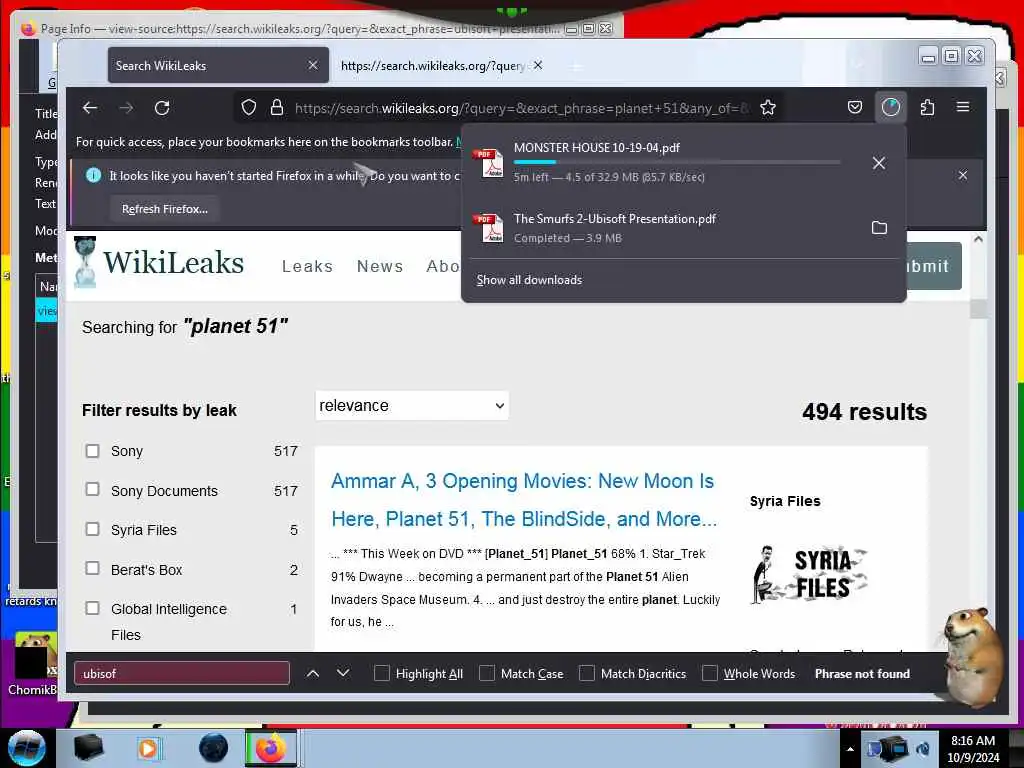Screen dimensions: 1024x768
Task: Show Smurfs 2 PDF in folder
Action: click(x=879, y=227)
